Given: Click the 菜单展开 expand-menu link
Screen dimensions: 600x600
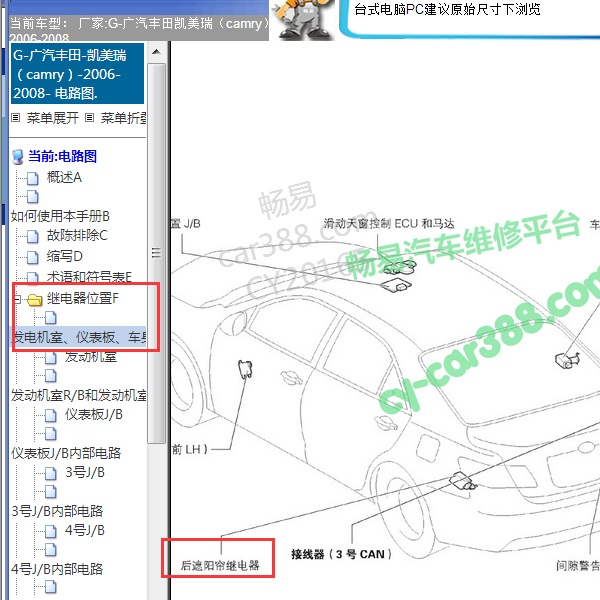Looking at the screenshot, I should pyautogui.click(x=52, y=118).
